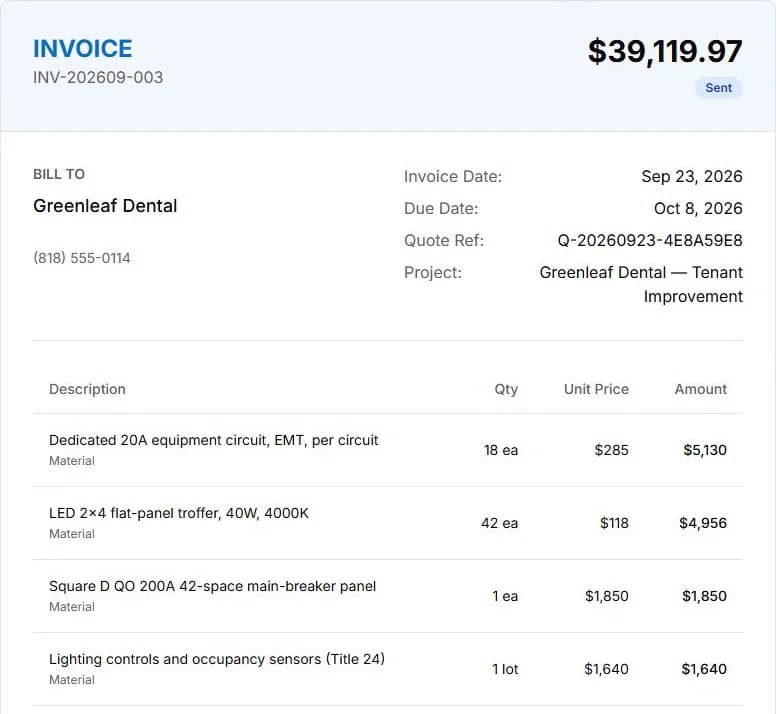This screenshot has width=776, height=714.
Task: Click the 42 ea quantity
Action: click(x=499, y=523)
